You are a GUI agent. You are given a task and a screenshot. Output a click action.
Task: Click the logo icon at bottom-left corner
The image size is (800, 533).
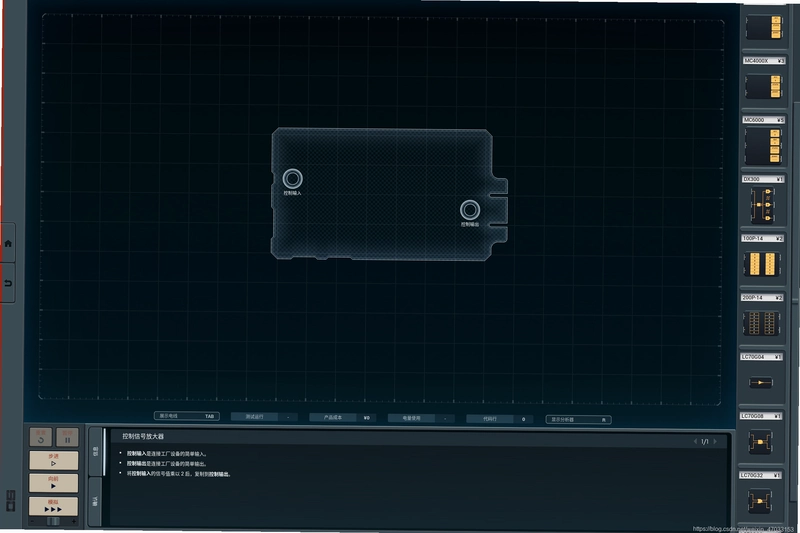11,500
